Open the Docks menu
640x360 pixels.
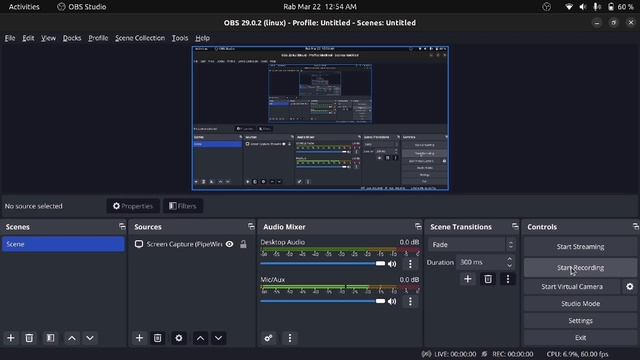[72, 38]
